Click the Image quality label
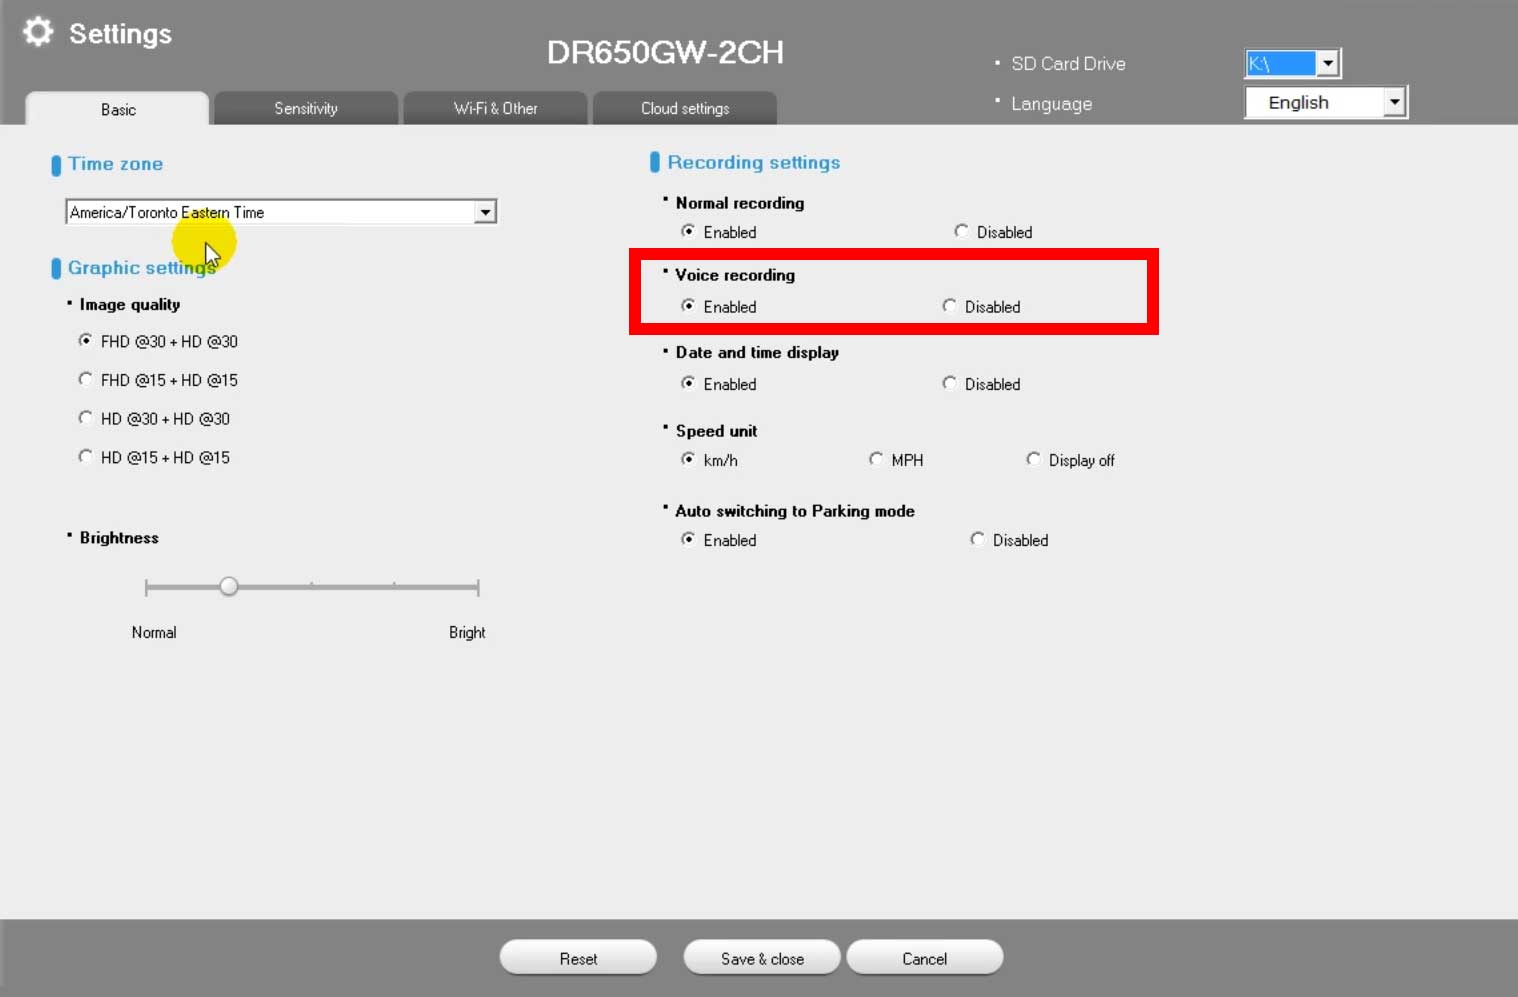Viewport: 1518px width, 997px height. [x=130, y=304]
